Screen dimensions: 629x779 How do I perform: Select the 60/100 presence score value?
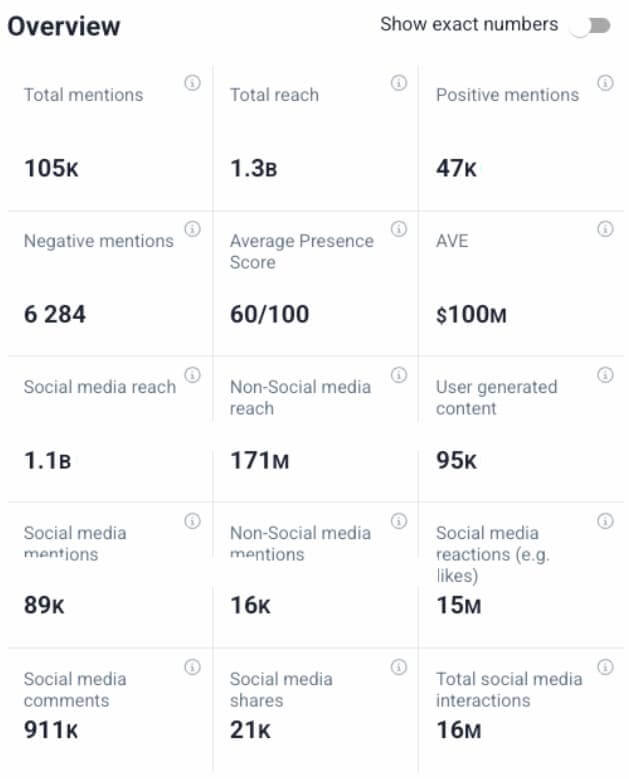(x=269, y=314)
